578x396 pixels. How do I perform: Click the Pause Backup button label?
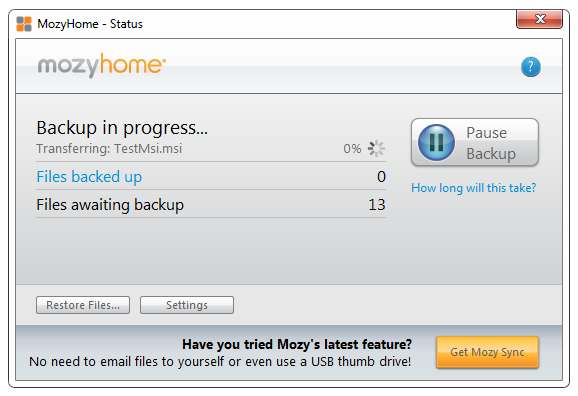[491, 143]
